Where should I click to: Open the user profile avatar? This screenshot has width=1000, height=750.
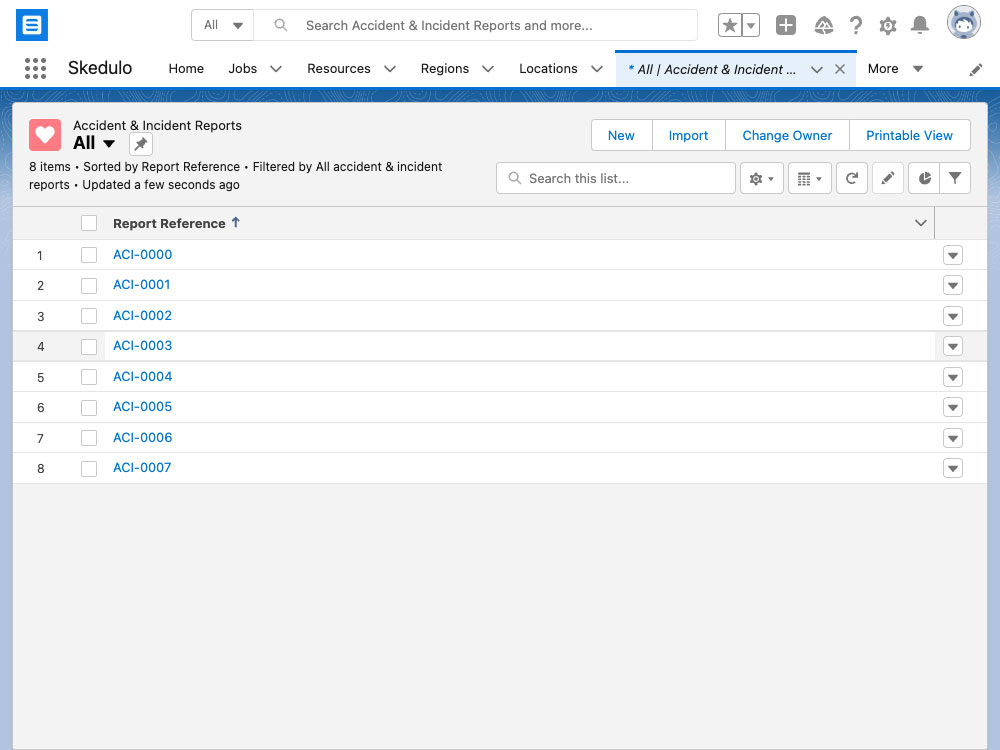[964, 22]
